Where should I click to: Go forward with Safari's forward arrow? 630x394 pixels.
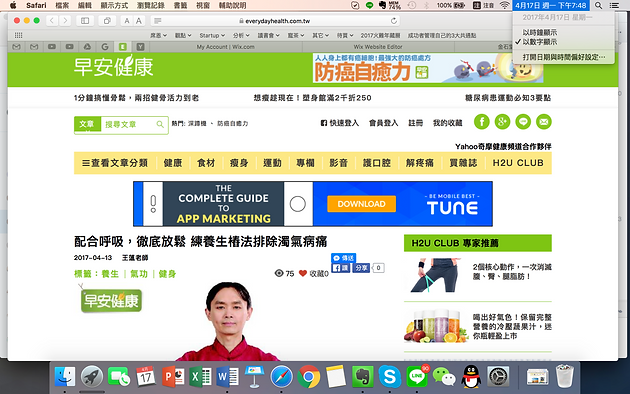(x=65, y=21)
